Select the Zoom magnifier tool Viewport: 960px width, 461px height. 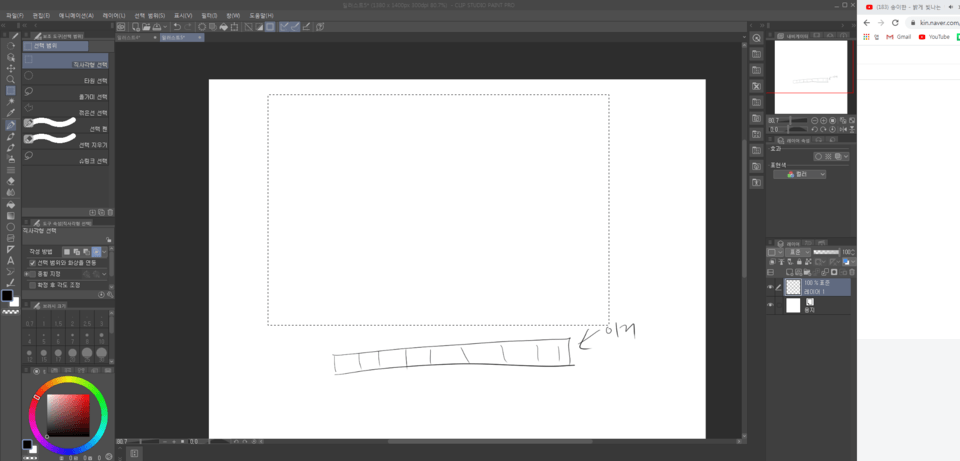10,79
